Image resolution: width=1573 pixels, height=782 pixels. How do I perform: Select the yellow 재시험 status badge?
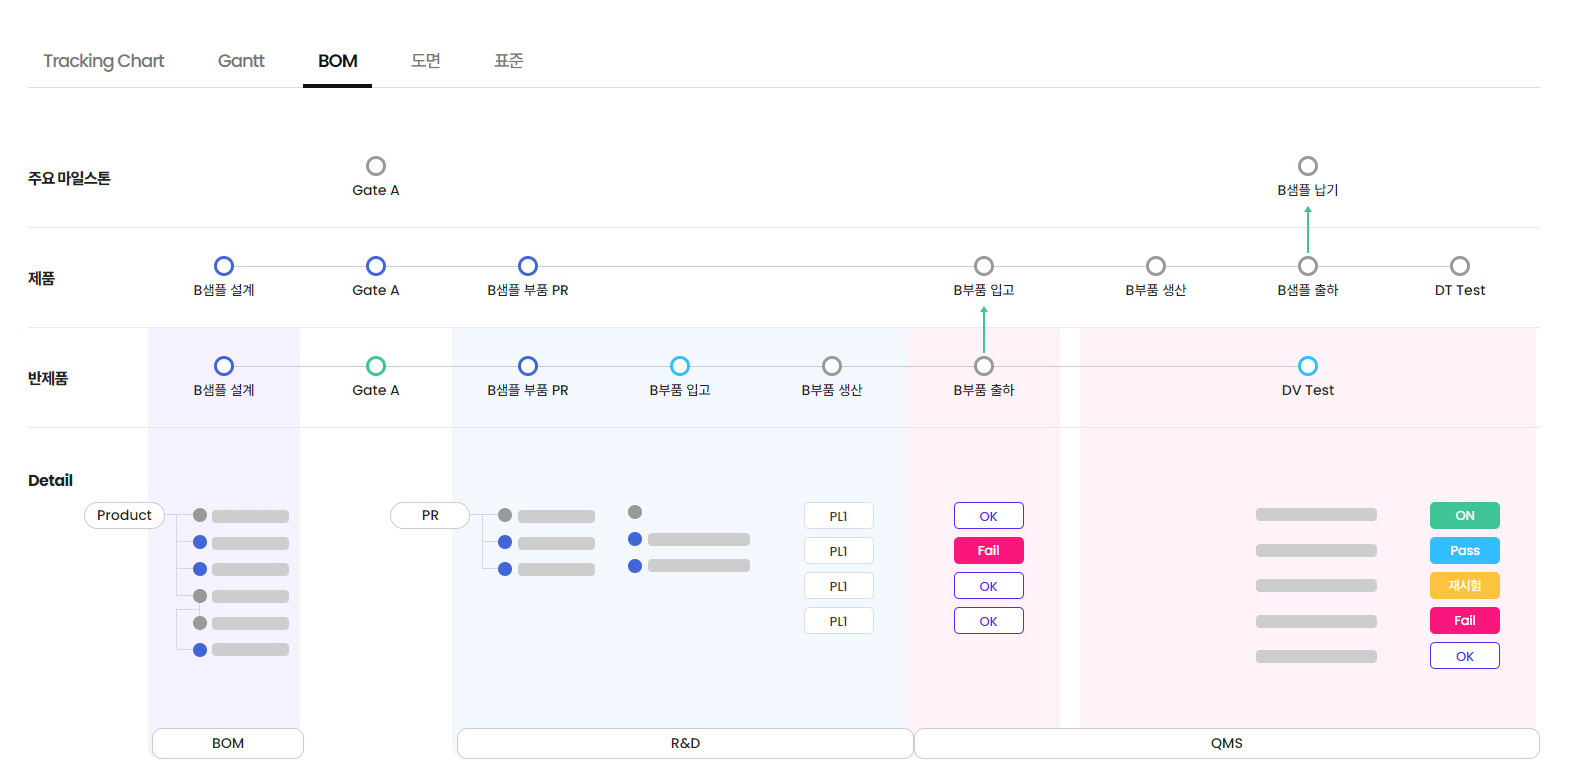[x=1464, y=586]
